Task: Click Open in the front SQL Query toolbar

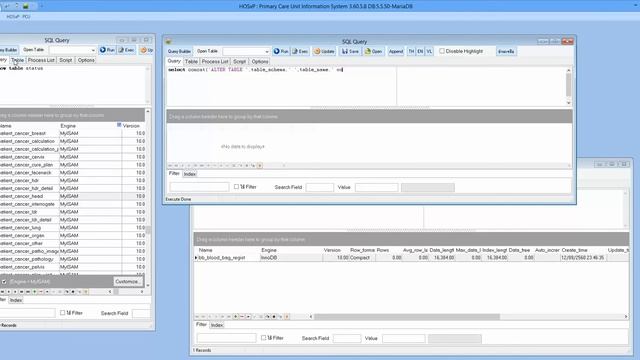Action: point(373,51)
